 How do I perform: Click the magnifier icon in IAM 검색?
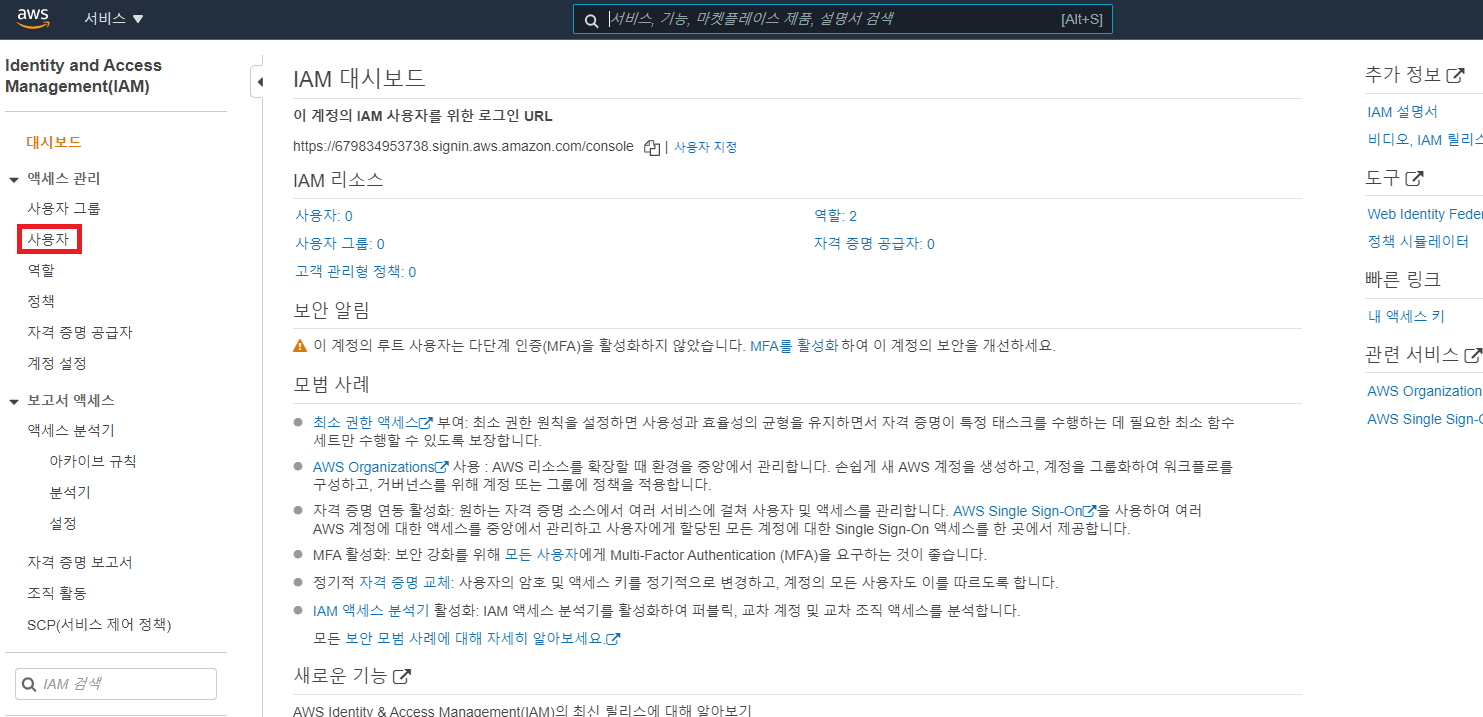click(x=29, y=684)
